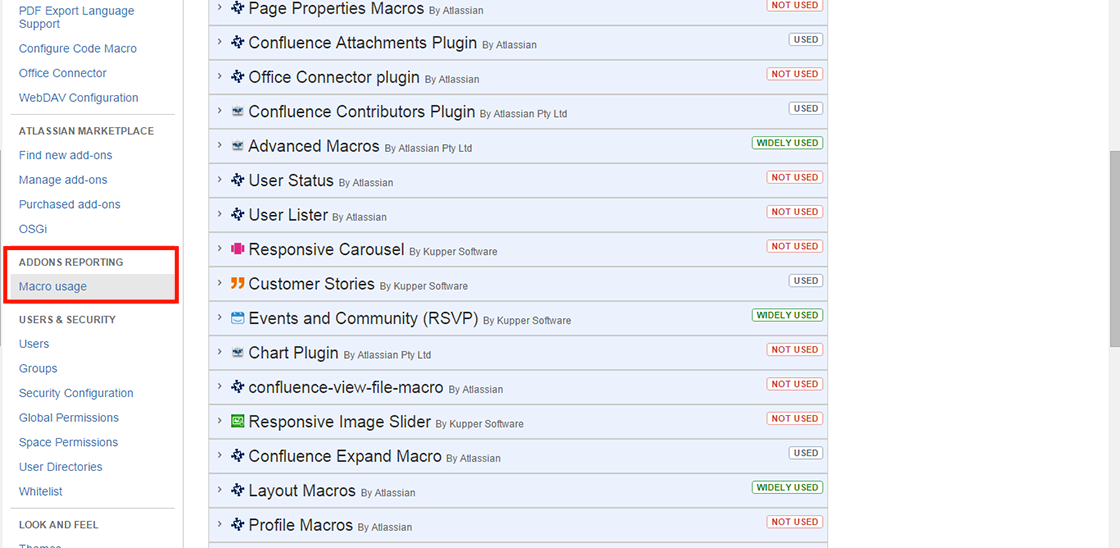Click the Layout Macros plugin icon
Image resolution: width=1120 pixels, height=548 pixels.
pos(238,491)
